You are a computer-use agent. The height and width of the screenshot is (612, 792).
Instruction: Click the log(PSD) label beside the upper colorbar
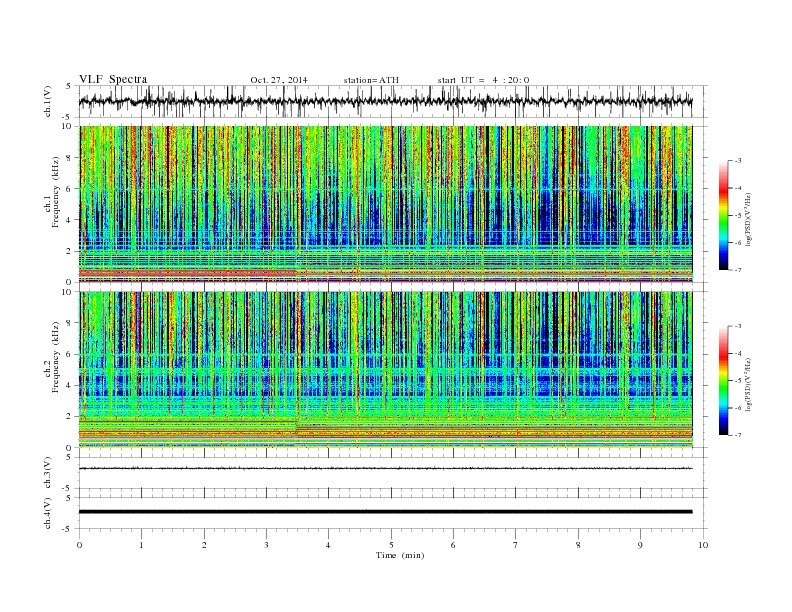coord(748,219)
